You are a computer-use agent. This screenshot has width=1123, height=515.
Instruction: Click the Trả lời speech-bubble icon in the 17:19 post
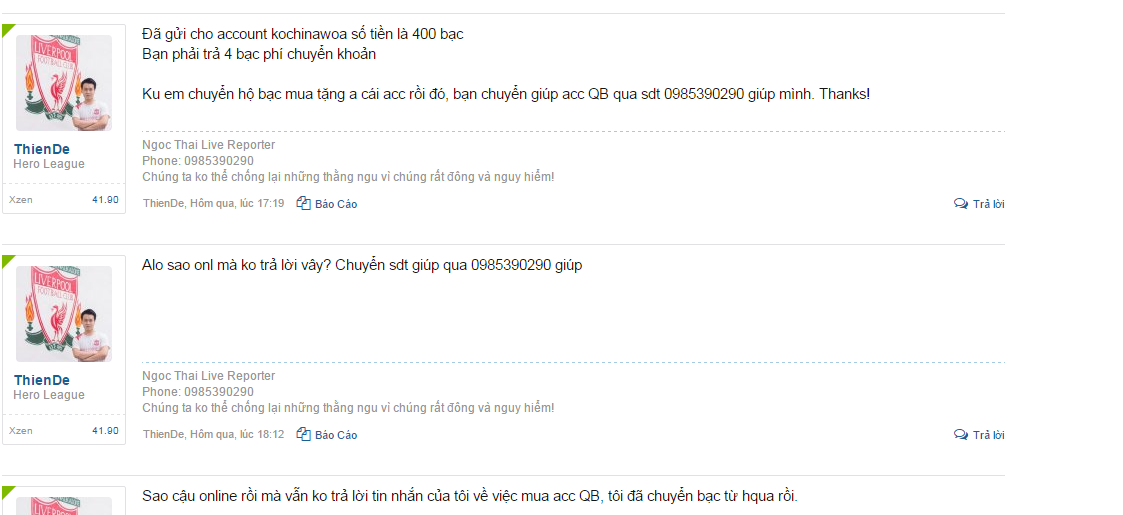960,204
